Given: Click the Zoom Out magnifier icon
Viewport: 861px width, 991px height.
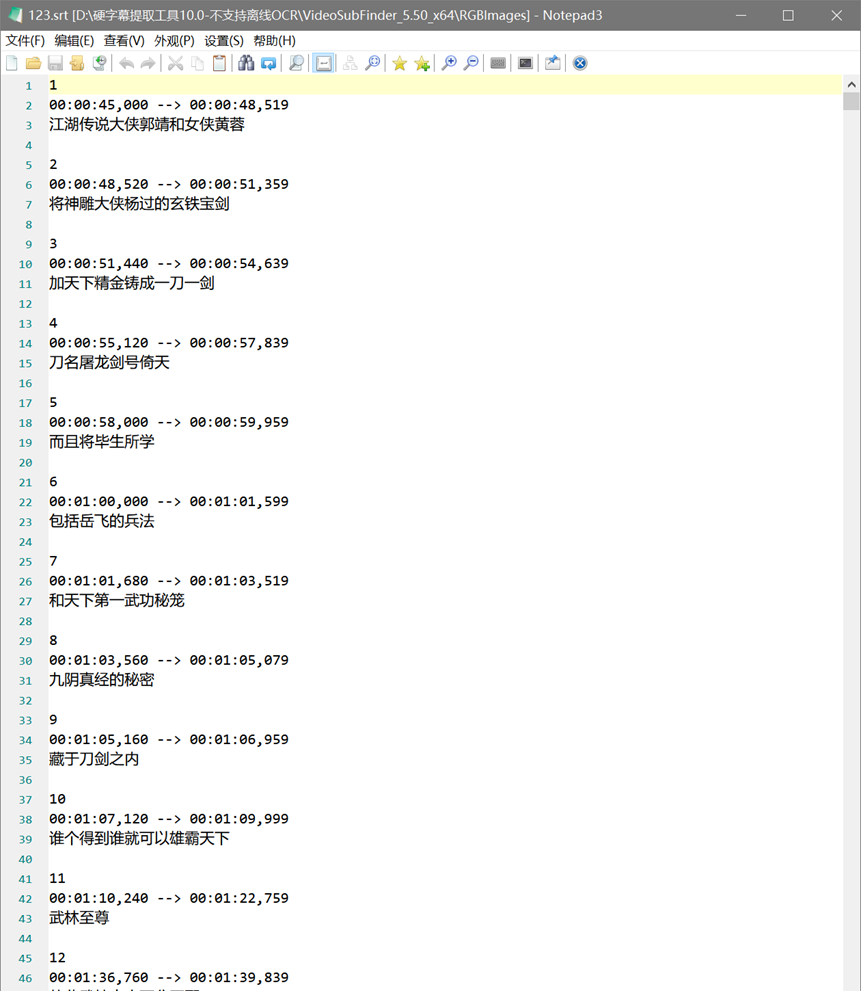Looking at the screenshot, I should (471, 63).
